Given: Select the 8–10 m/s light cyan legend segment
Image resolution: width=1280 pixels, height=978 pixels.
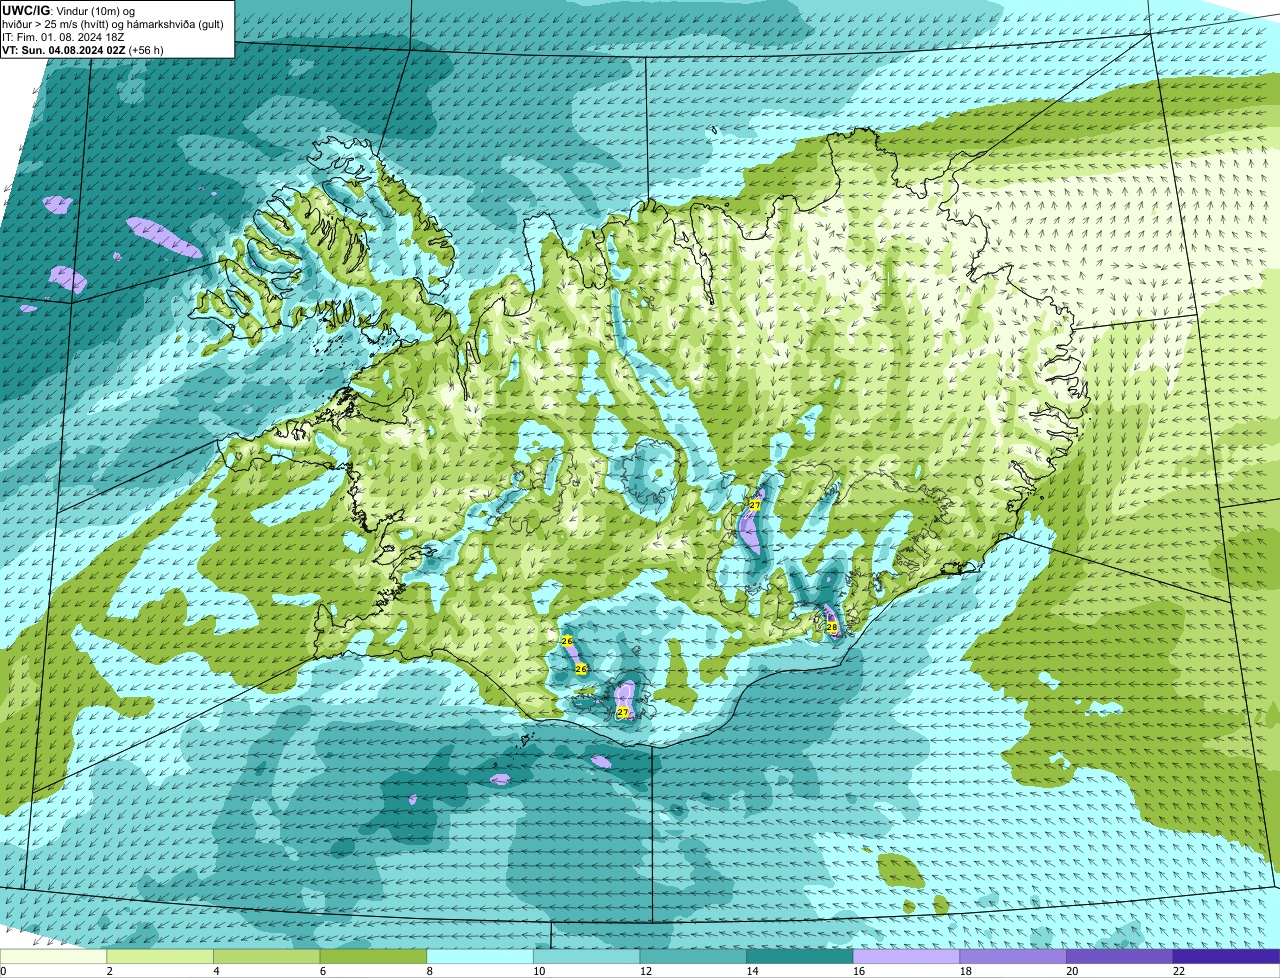Looking at the screenshot, I should pos(480,956).
